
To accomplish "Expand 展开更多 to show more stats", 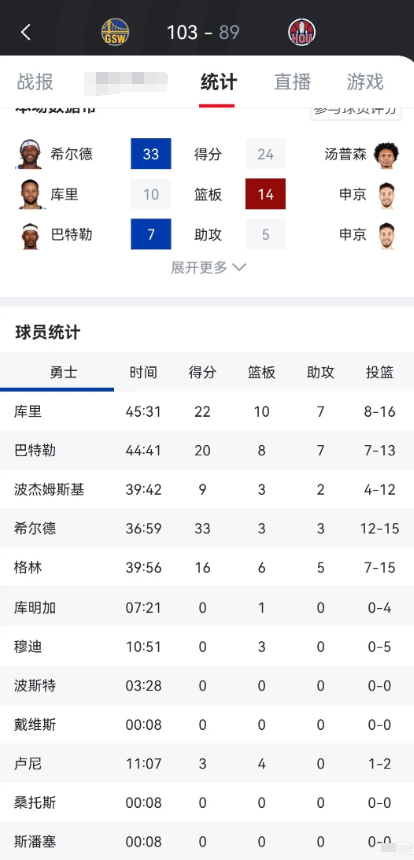I will click(x=208, y=268).
